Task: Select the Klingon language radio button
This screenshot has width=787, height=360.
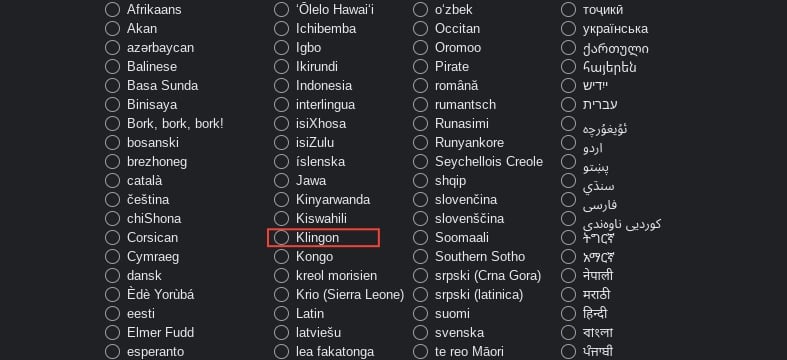Action: click(282, 237)
